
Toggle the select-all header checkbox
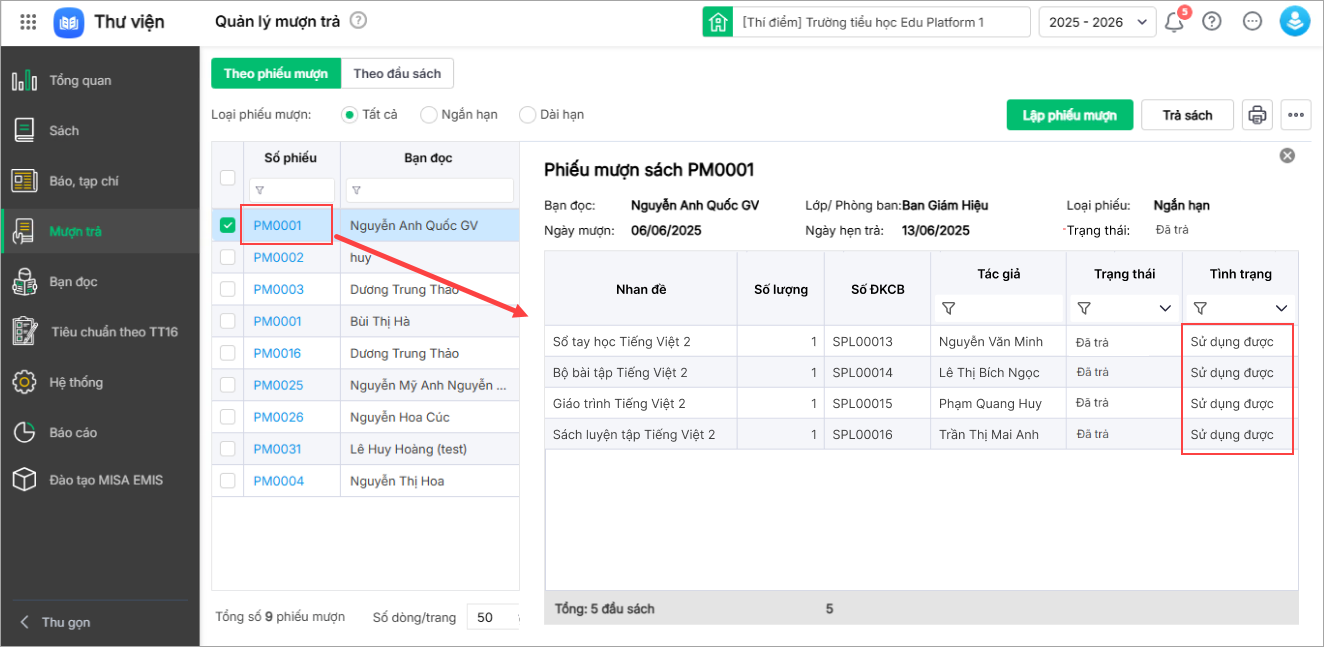227,177
